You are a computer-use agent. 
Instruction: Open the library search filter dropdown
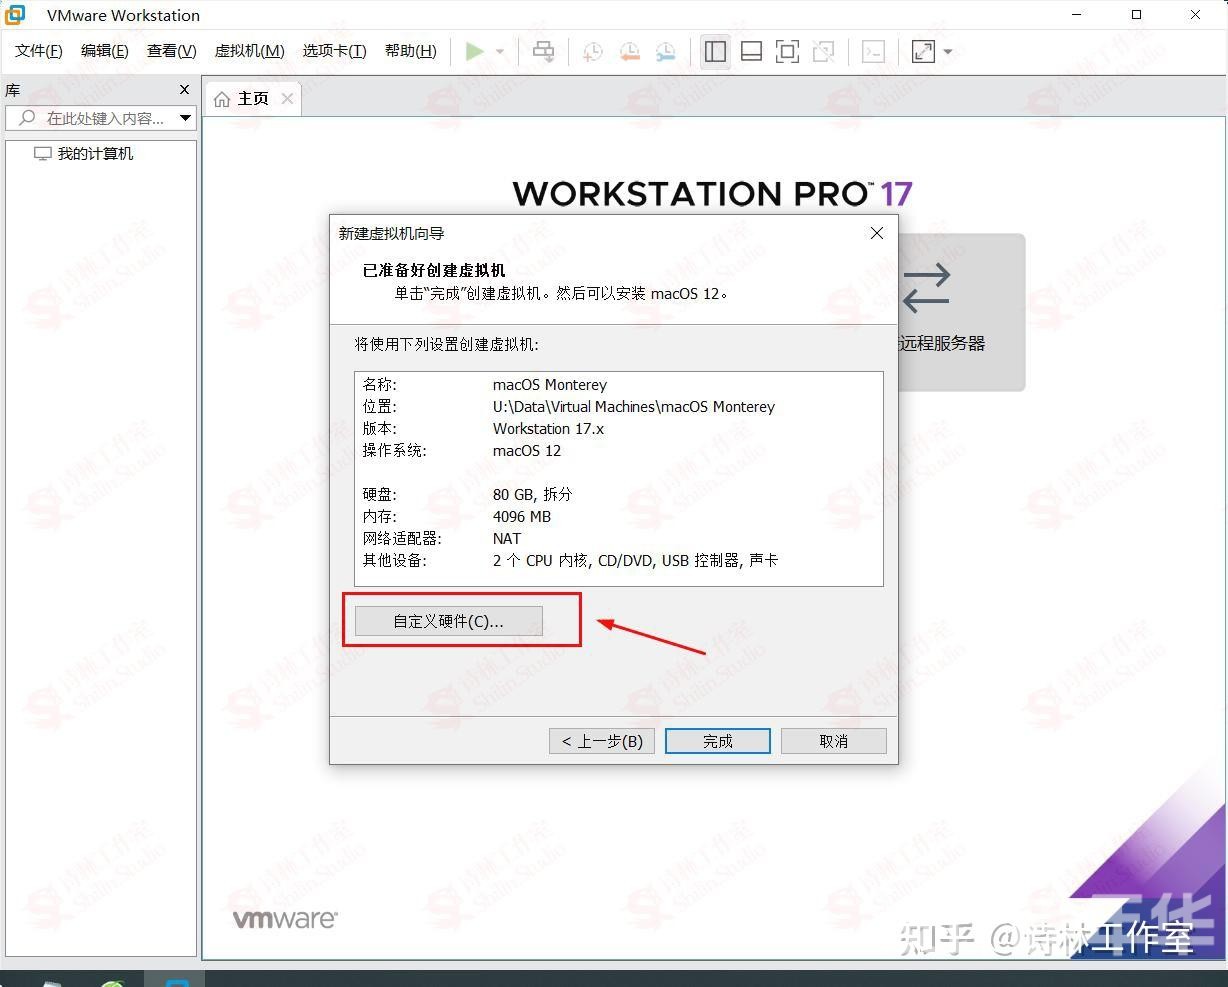[186, 118]
